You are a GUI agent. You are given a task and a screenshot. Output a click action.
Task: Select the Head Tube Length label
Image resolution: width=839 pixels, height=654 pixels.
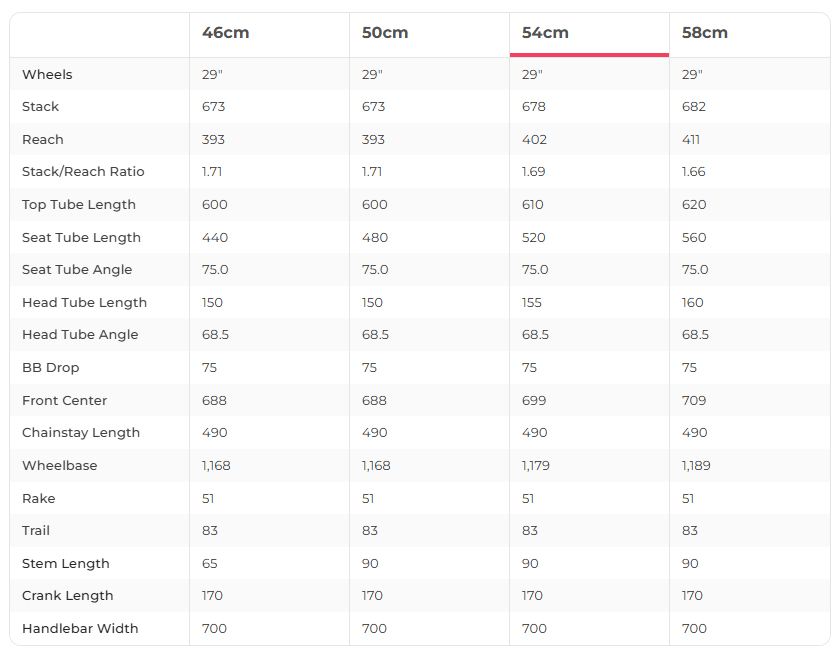tap(84, 303)
